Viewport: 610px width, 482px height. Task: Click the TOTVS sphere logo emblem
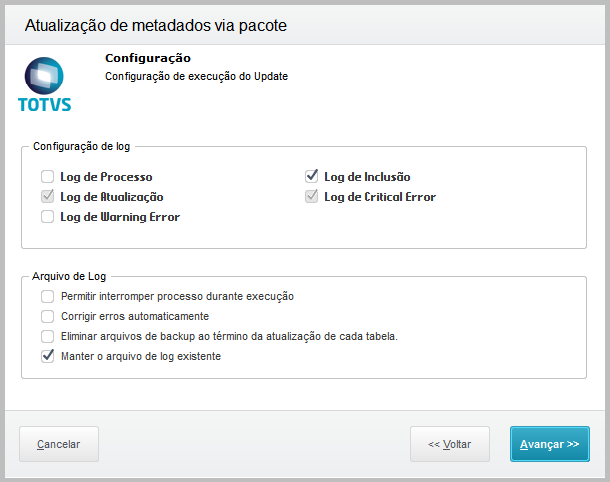point(45,75)
